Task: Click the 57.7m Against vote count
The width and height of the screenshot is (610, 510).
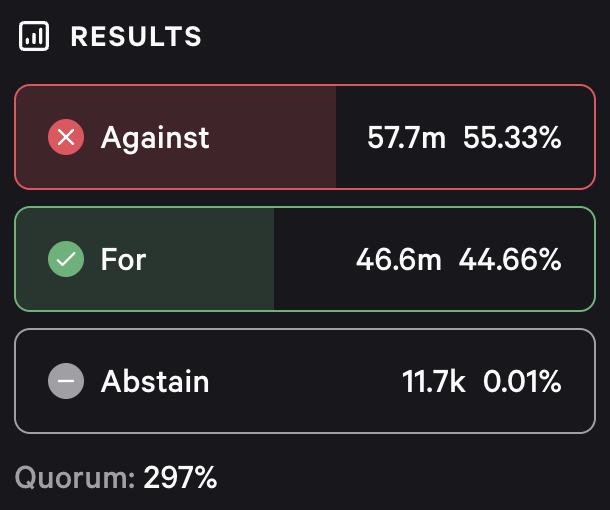Action: coord(406,137)
